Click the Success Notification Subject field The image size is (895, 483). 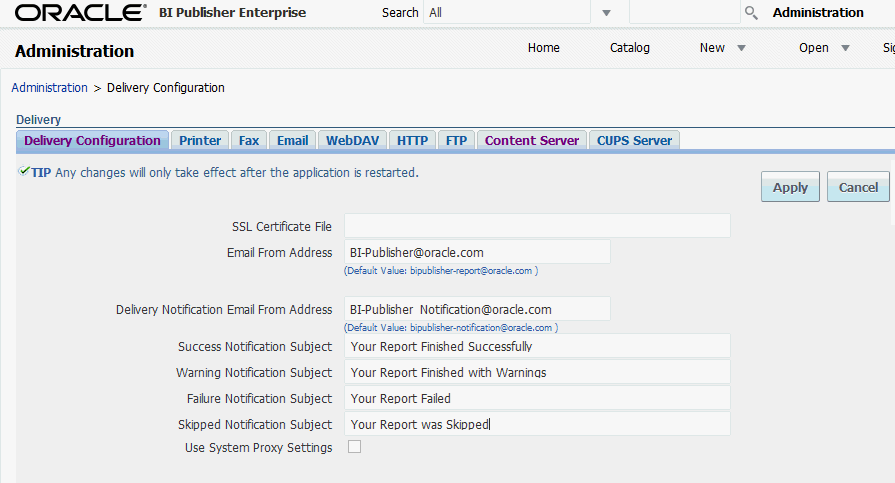537,346
